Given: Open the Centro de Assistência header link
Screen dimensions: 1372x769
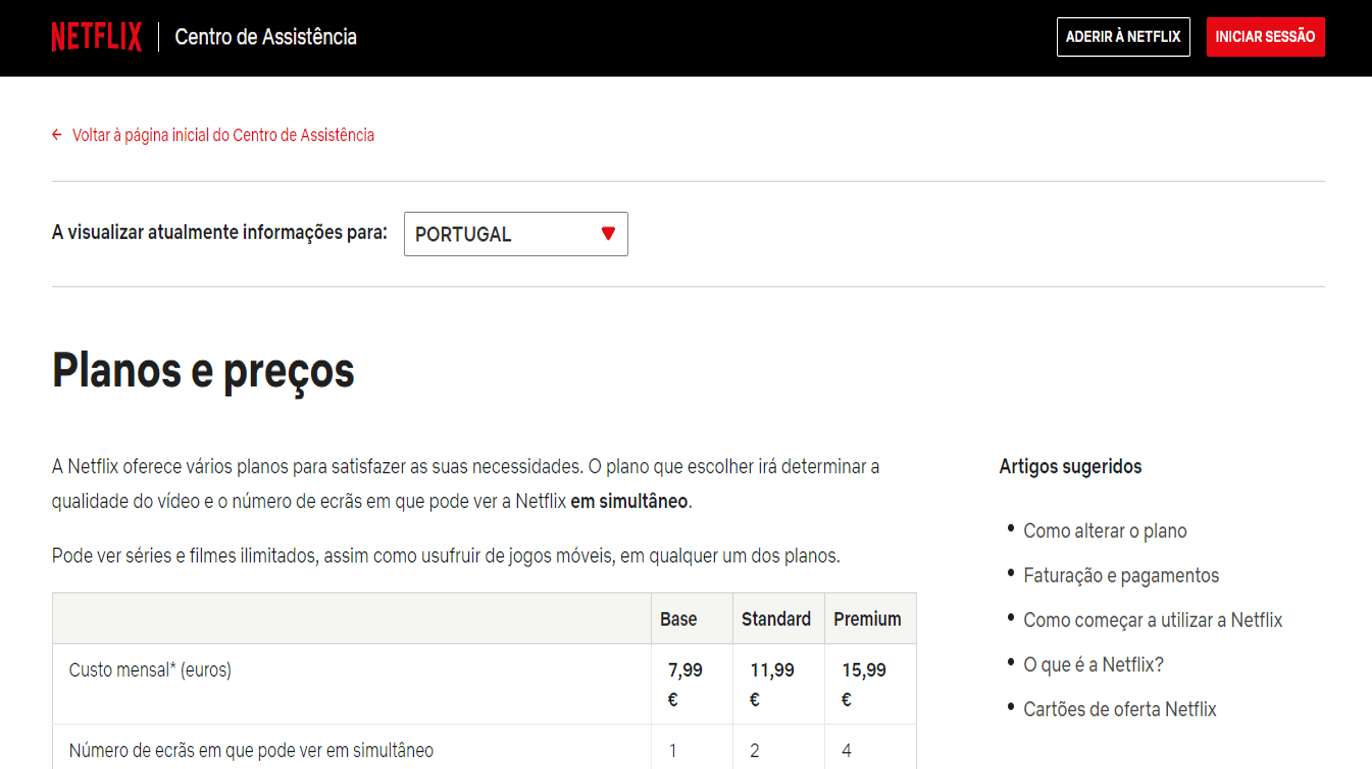Looking at the screenshot, I should click(265, 37).
